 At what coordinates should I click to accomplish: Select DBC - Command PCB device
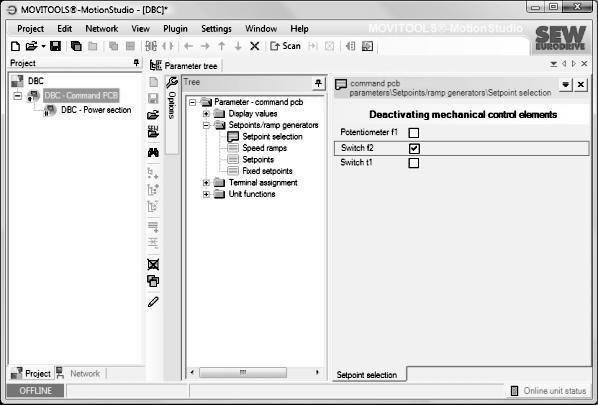(x=81, y=95)
